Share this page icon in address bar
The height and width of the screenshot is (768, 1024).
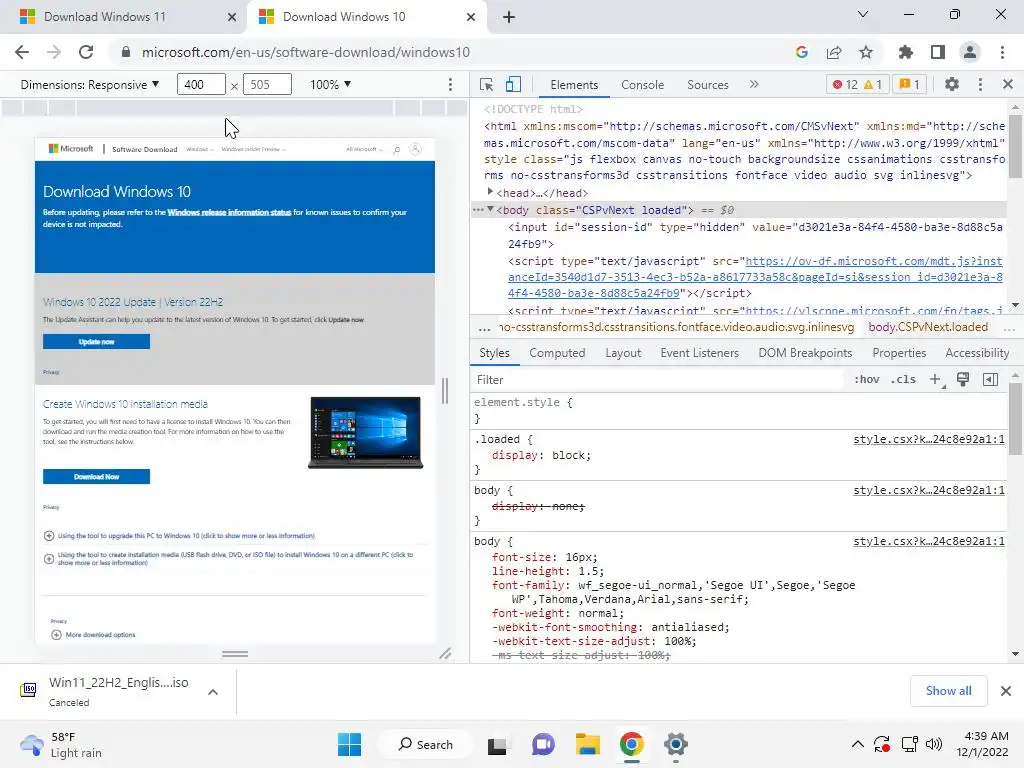point(834,52)
